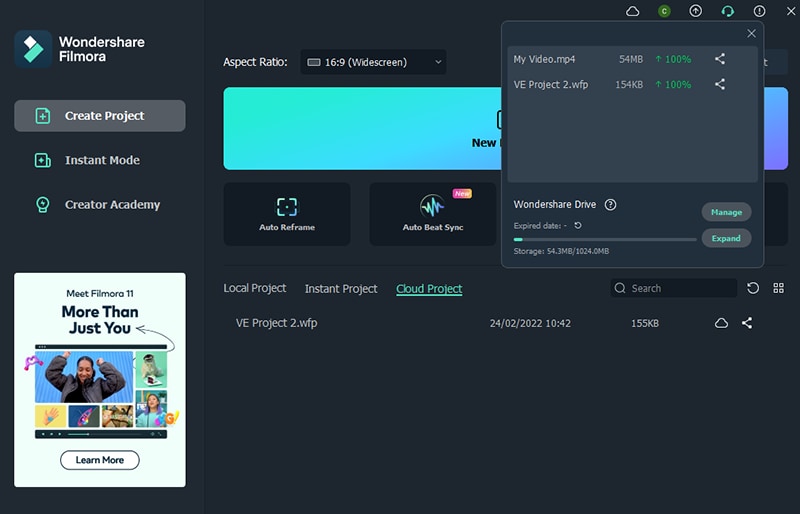Share VE Project 2.wfp in cloud project list
Viewport: 800px width, 514px height.
[x=747, y=323]
